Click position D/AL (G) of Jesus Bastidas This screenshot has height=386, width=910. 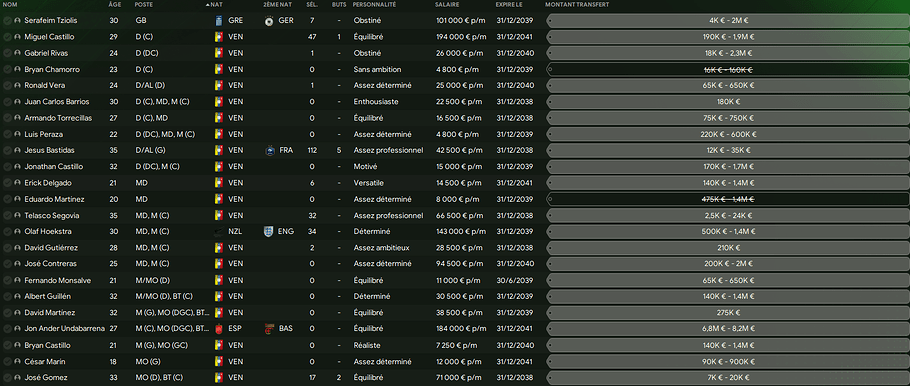150,150
